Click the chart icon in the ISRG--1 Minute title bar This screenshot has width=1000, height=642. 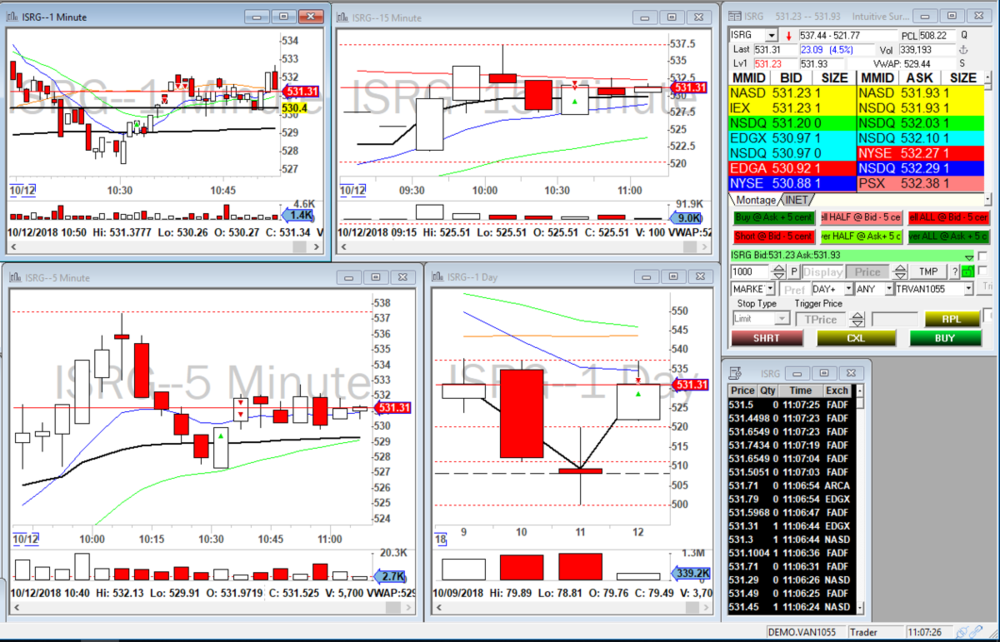point(14,17)
